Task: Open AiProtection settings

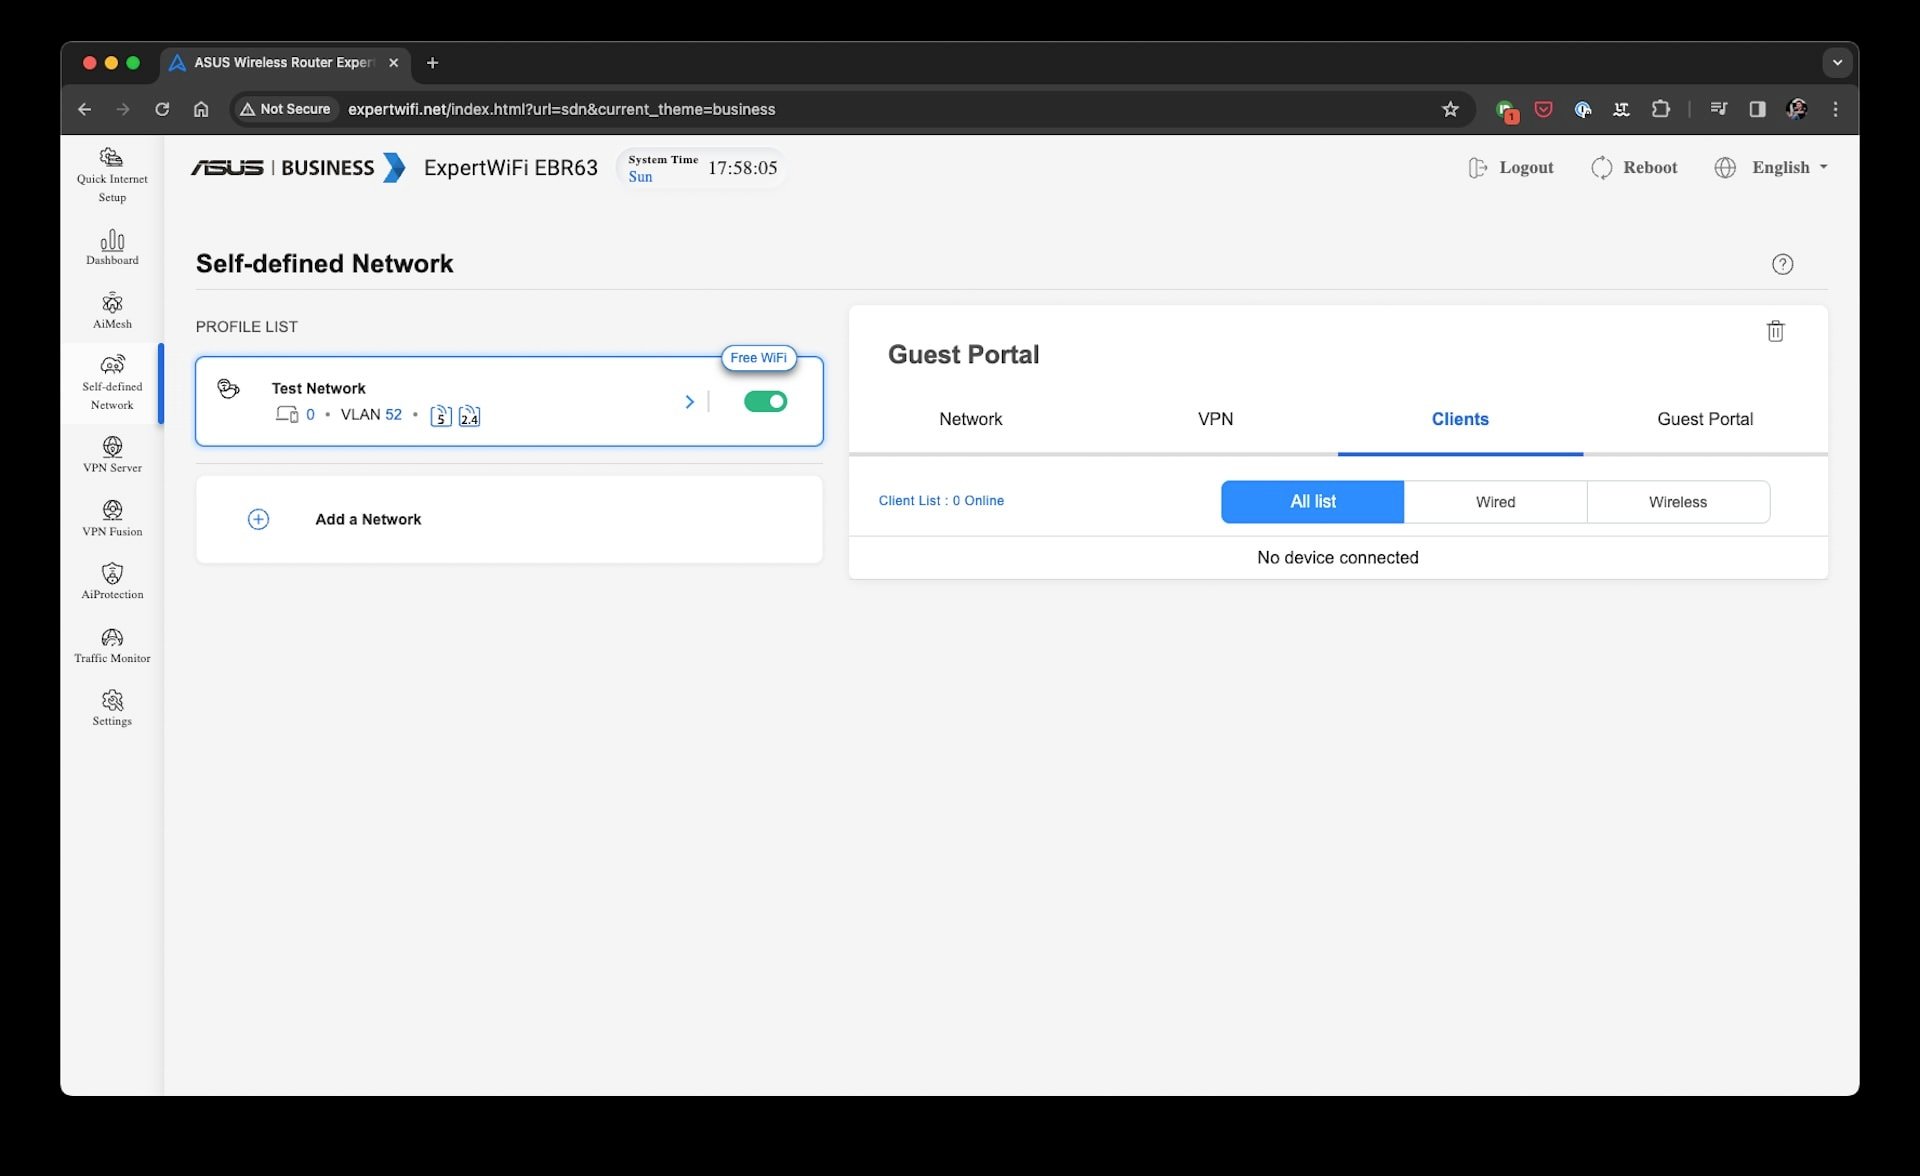Action: 111,581
